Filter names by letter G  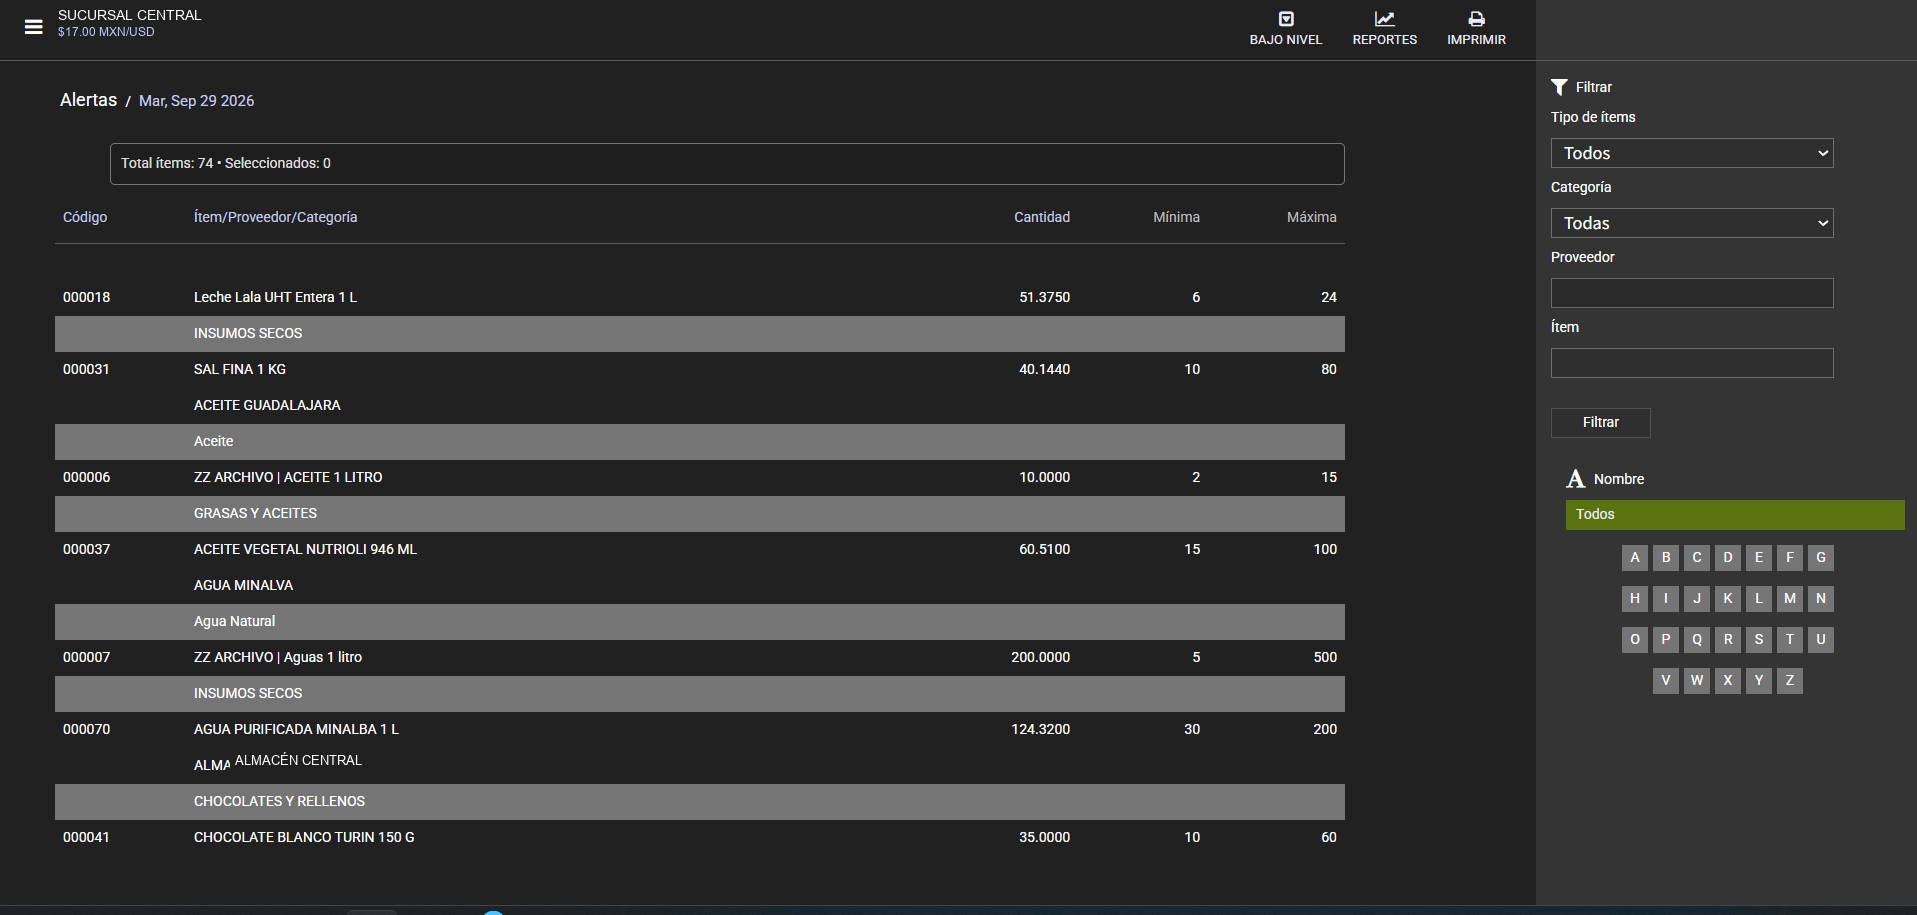[1821, 558]
